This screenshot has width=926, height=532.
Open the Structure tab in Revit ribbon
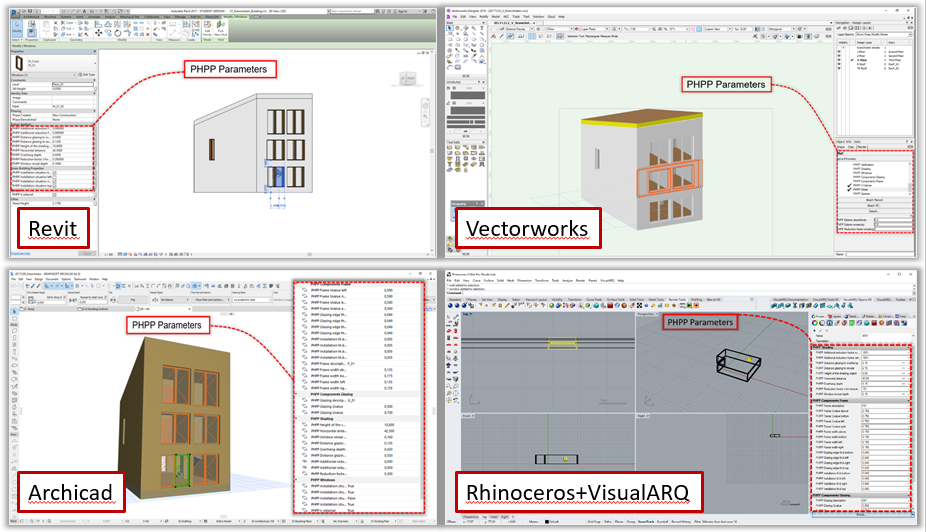coord(50,17)
